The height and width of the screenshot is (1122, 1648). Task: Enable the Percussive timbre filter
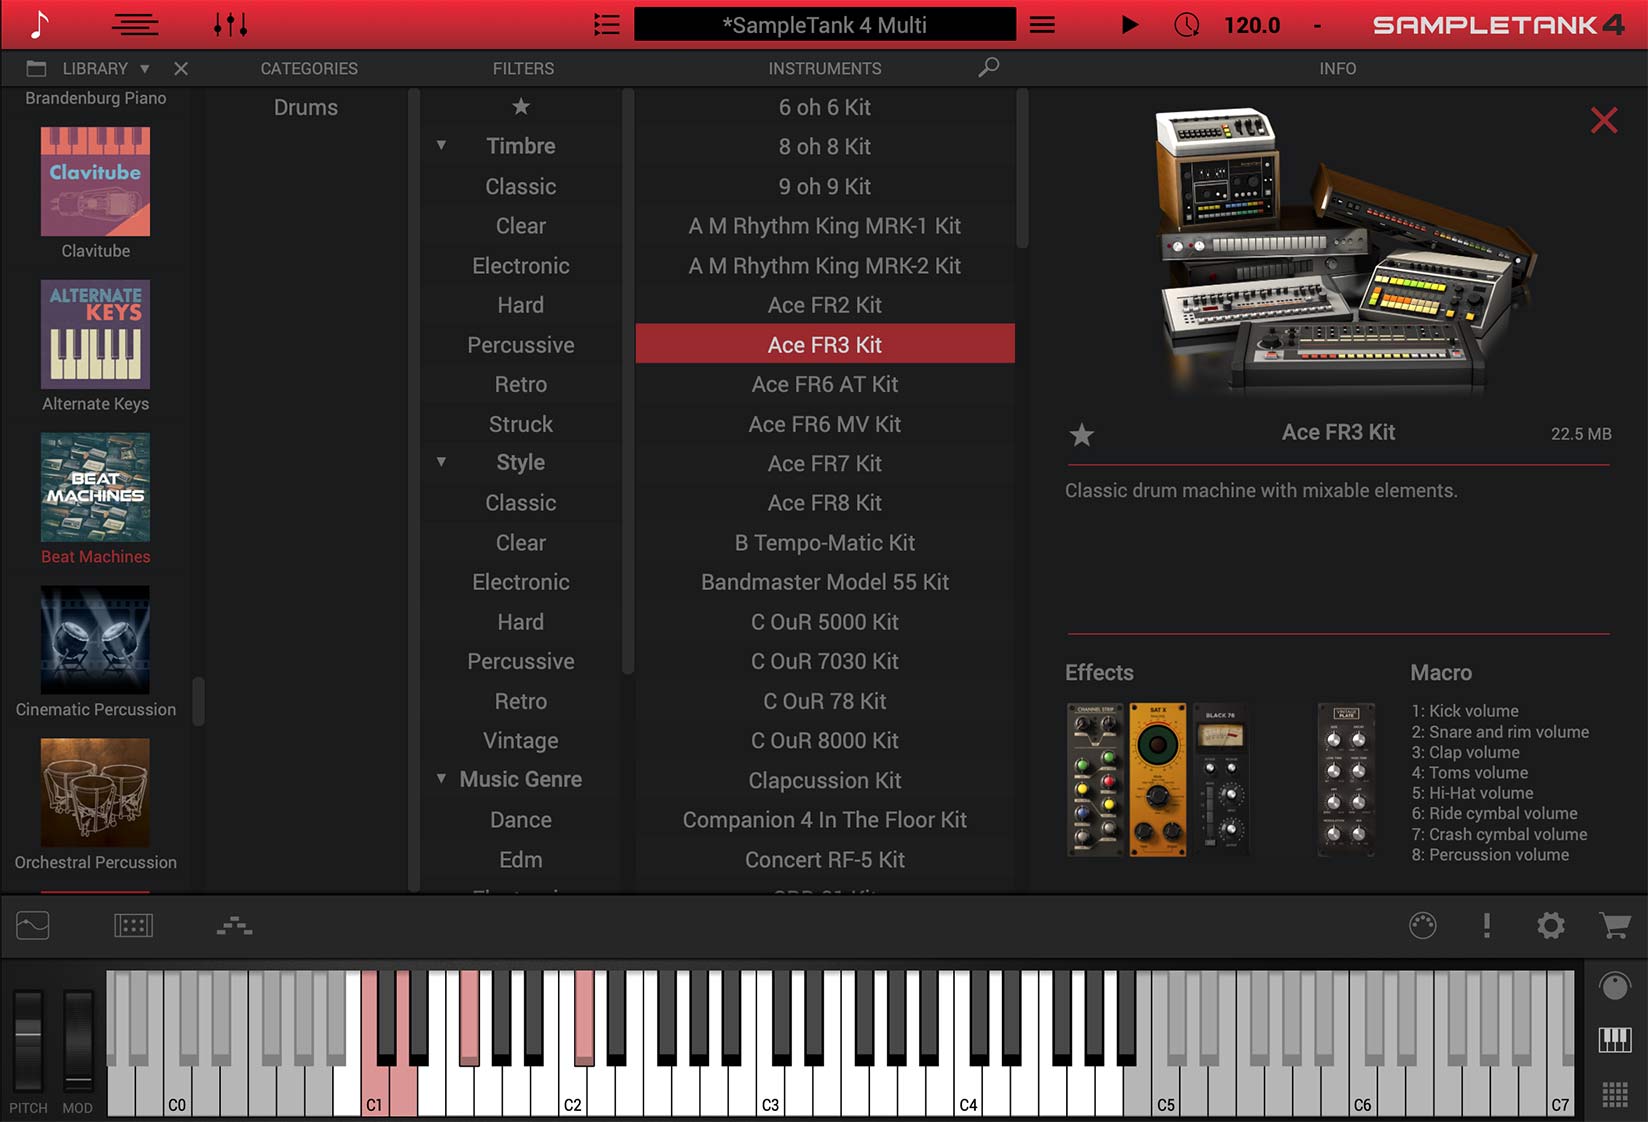(520, 344)
